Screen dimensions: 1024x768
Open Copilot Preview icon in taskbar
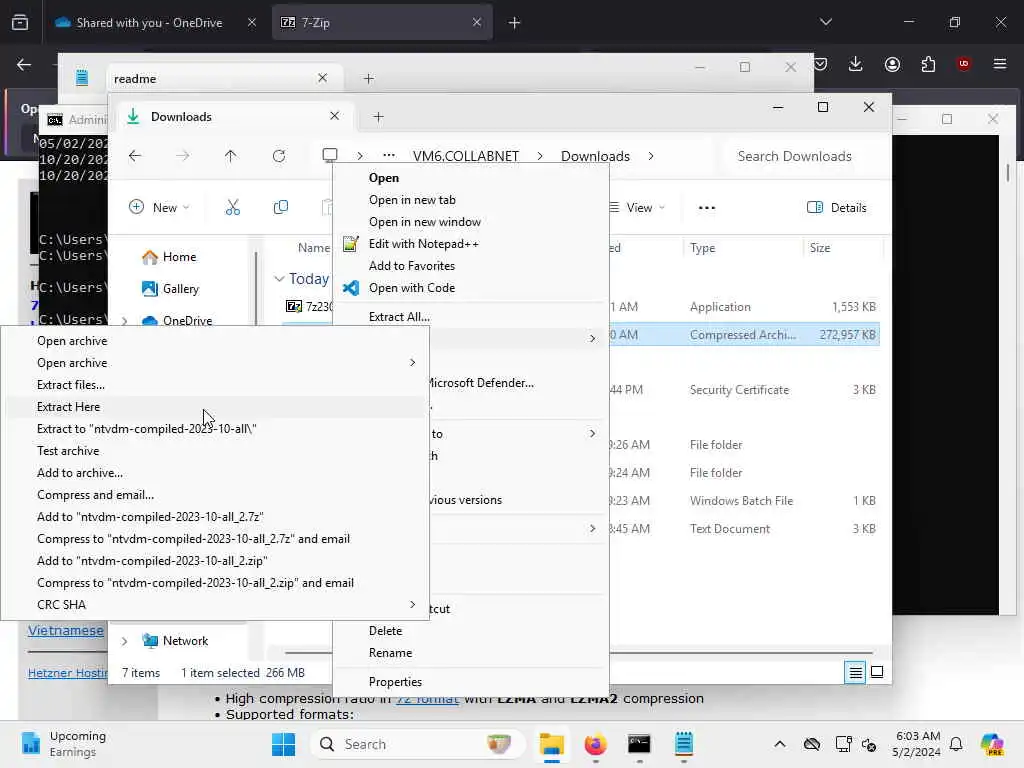(992, 744)
